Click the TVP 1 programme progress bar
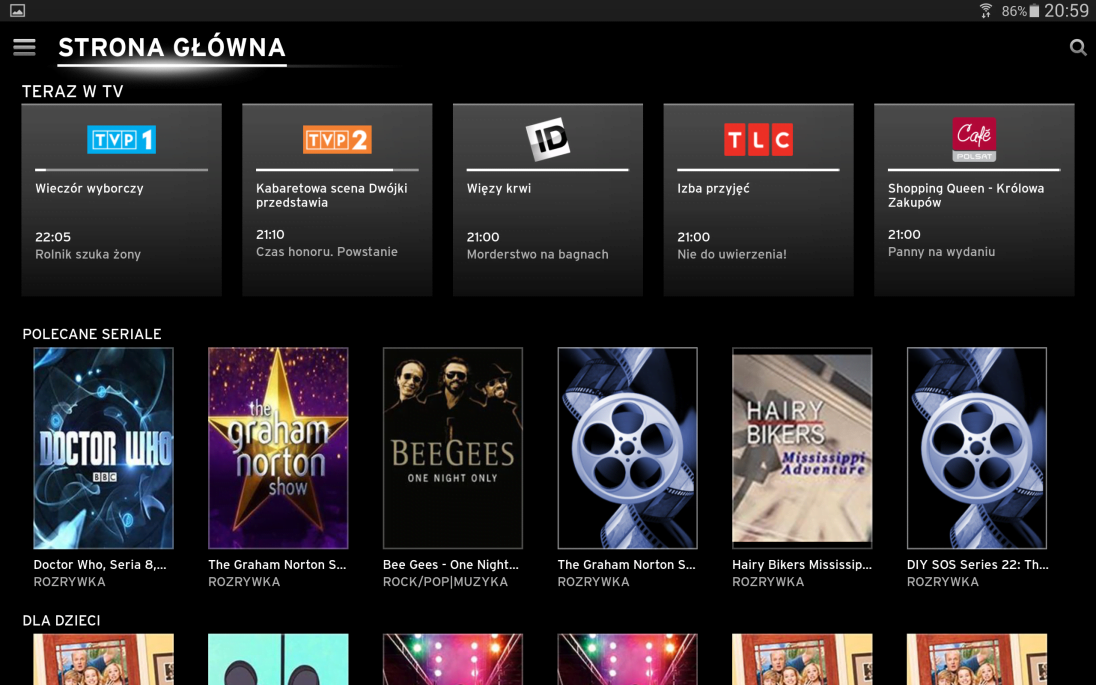The image size is (1096, 685). pos(121,170)
